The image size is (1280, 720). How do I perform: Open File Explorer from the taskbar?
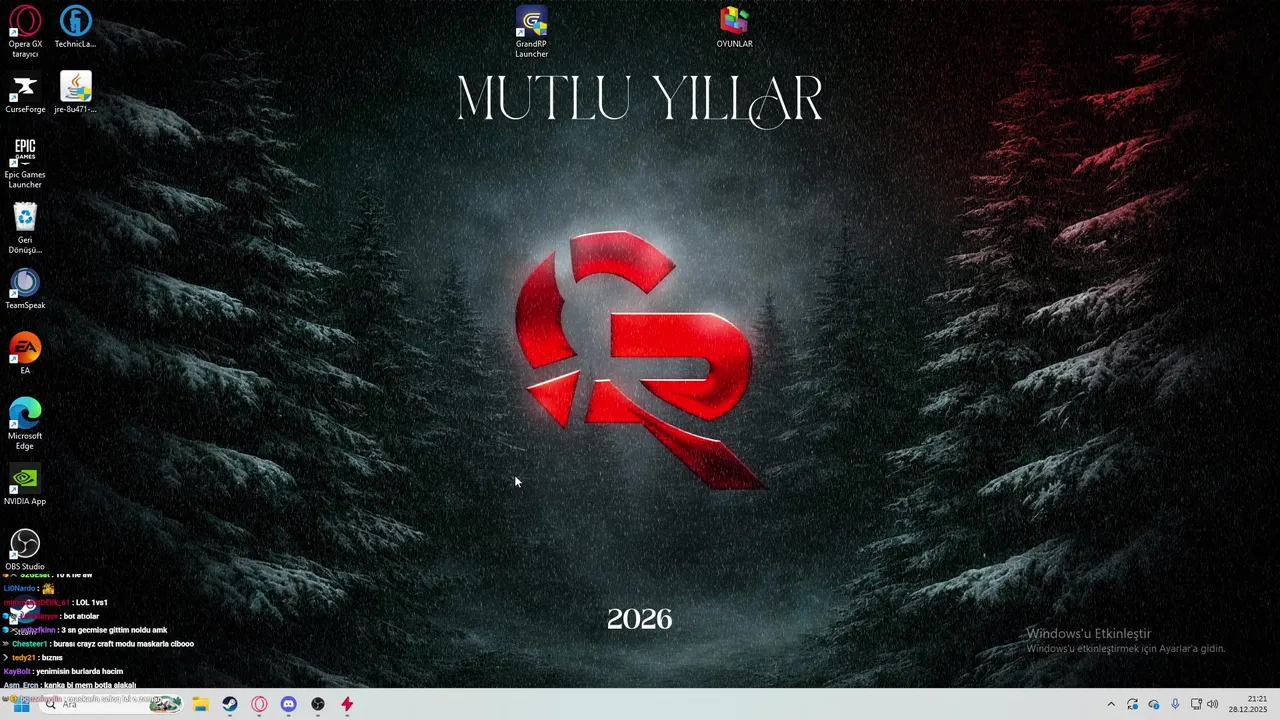tap(200, 704)
